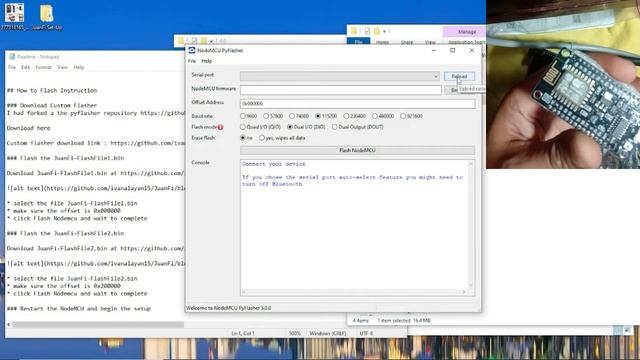
Task: Click 'Windows (CRLF)' in Notepad status bar
Action: pyautogui.click(x=327, y=334)
